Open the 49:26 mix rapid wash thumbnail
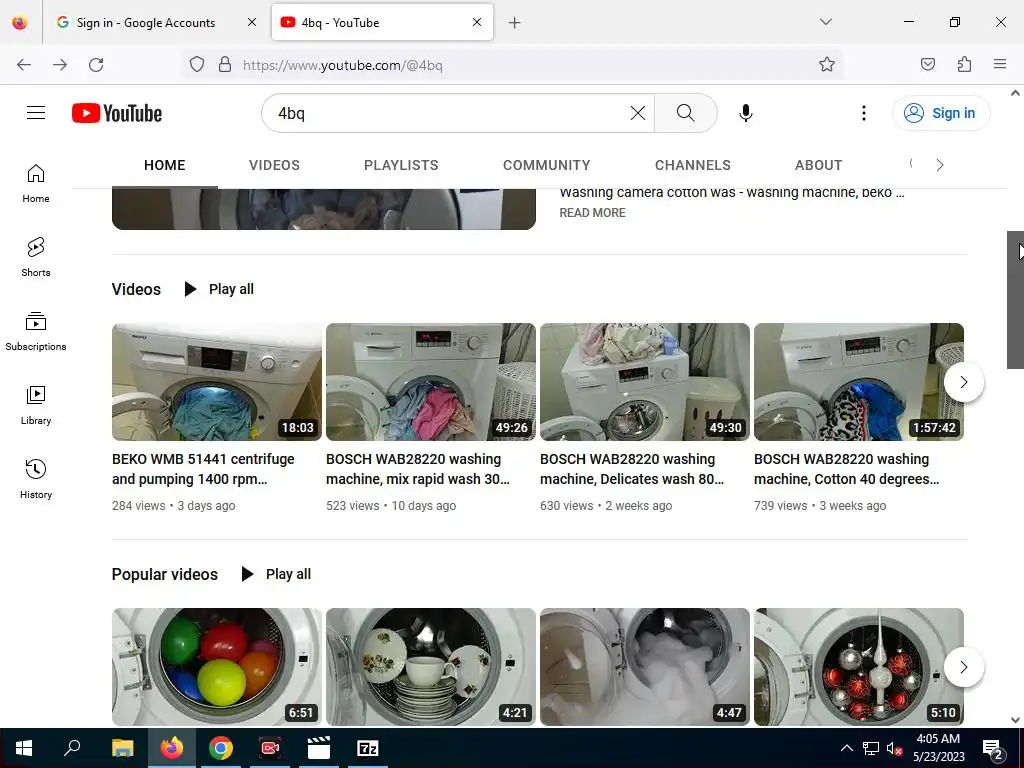 click(431, 382)
